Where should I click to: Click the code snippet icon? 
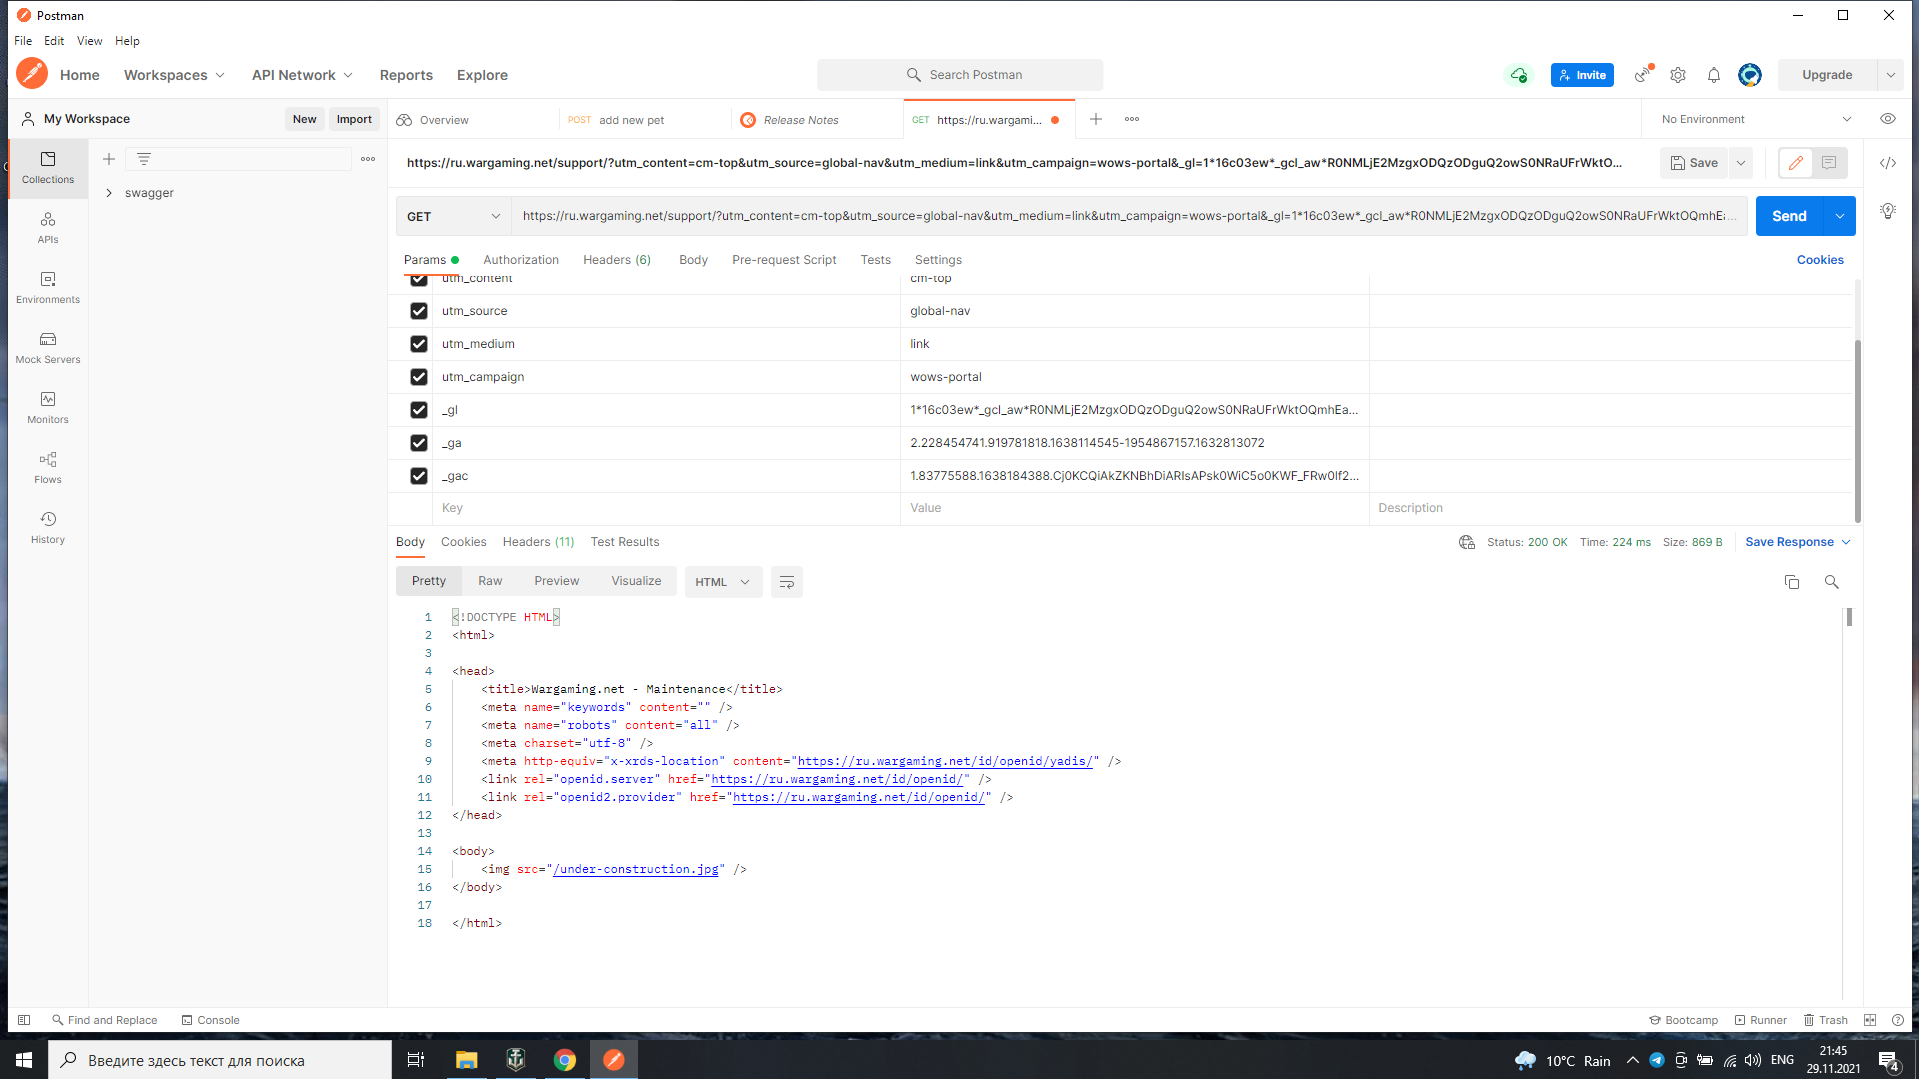tap(1888, 163)
